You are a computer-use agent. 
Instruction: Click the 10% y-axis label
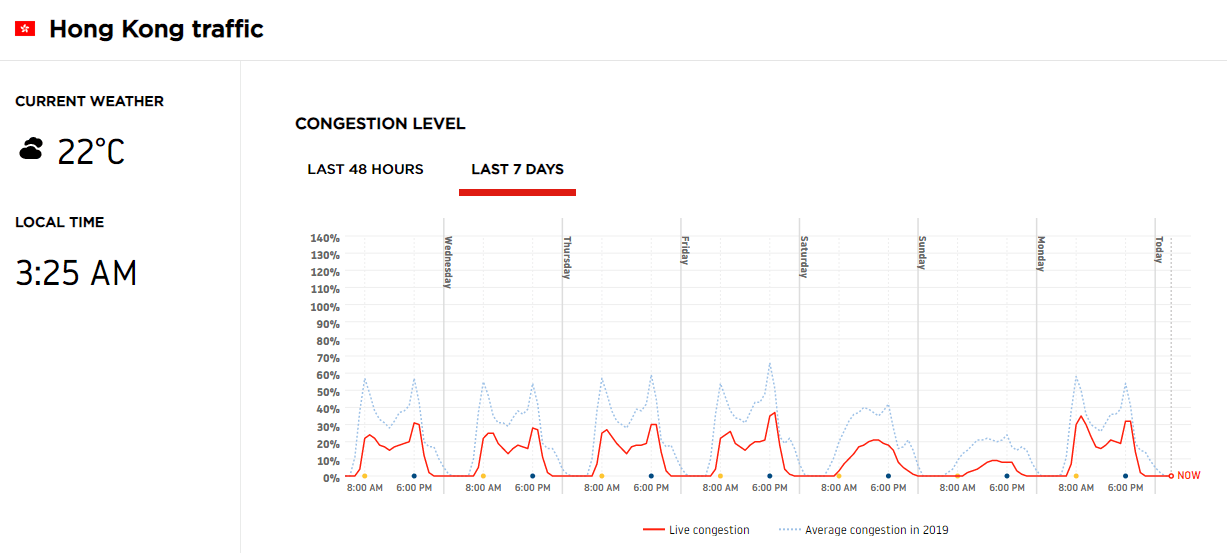click(328, 460)
